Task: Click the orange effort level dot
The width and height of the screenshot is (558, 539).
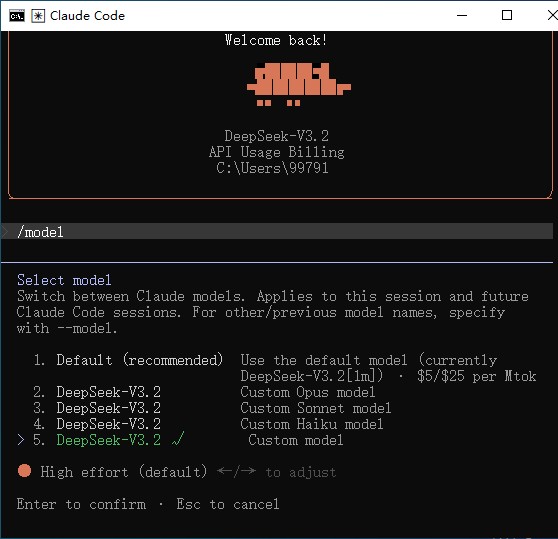Action: pos(25,470)
